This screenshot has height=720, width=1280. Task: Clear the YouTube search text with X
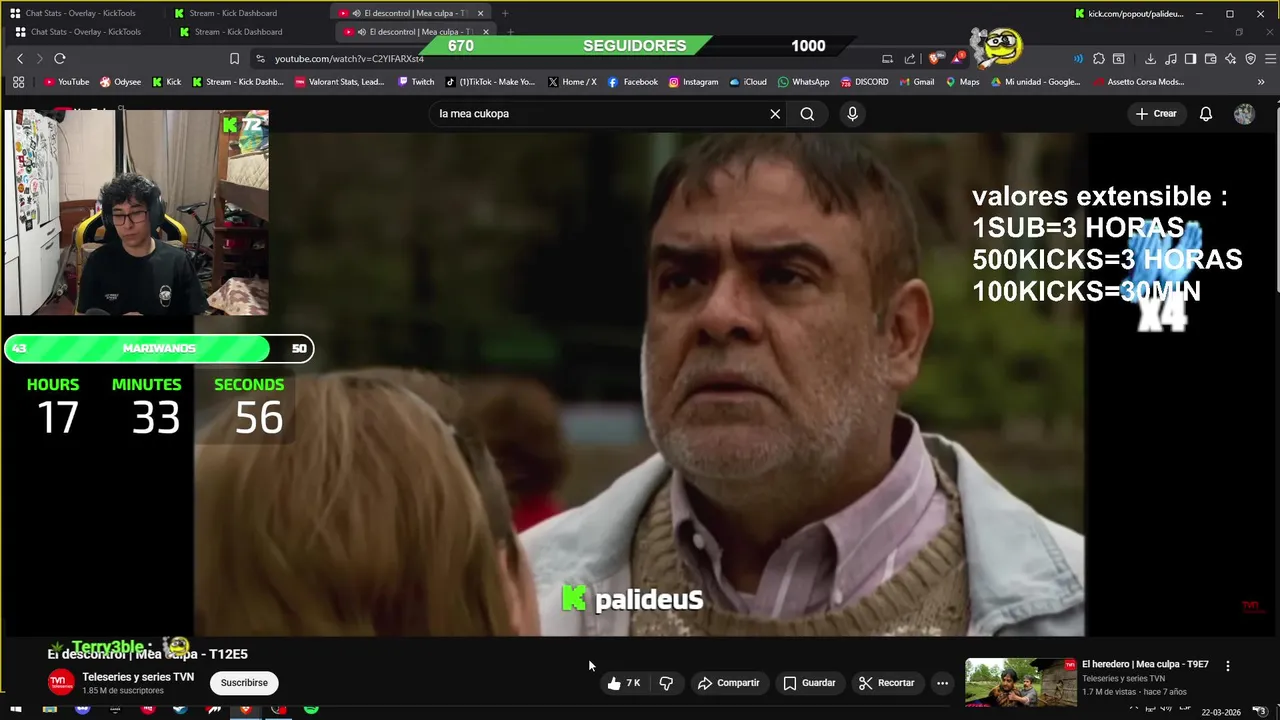[x=775, y=114]
